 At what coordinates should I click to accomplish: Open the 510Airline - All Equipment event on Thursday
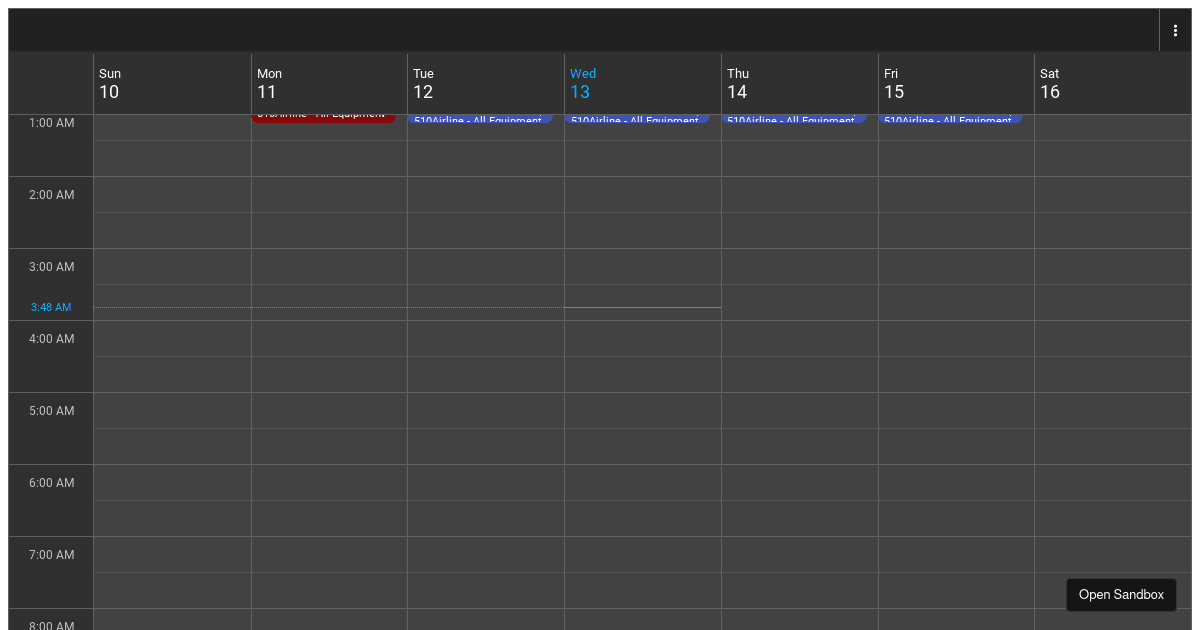click(795, 120)
